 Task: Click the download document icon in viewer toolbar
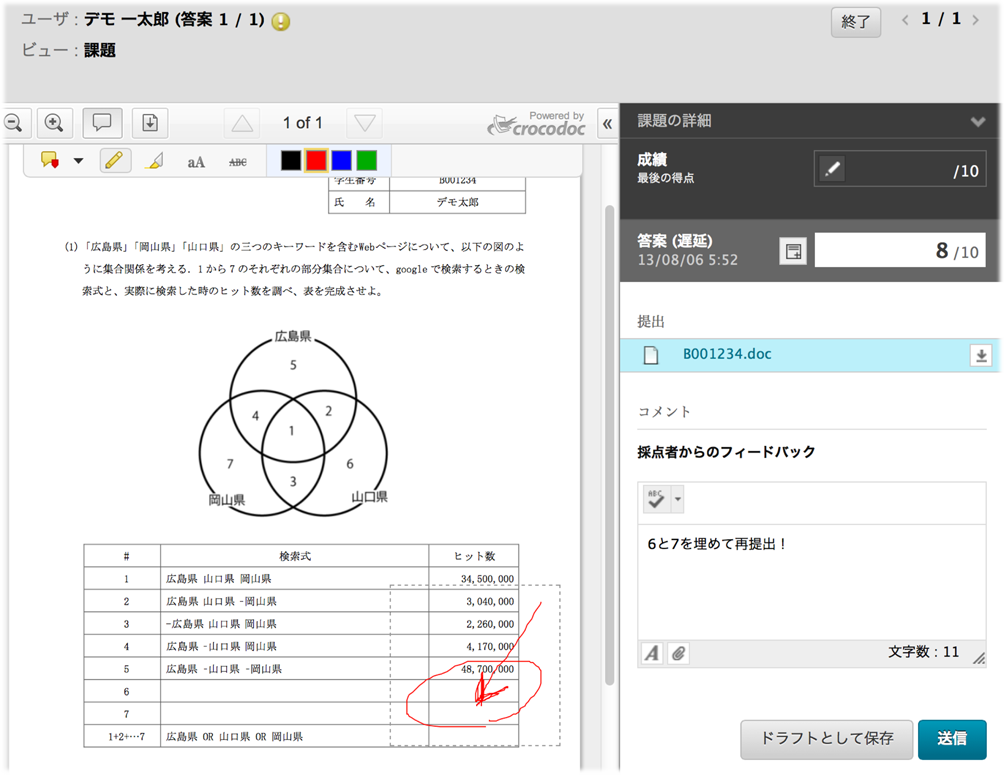[150, 123]
